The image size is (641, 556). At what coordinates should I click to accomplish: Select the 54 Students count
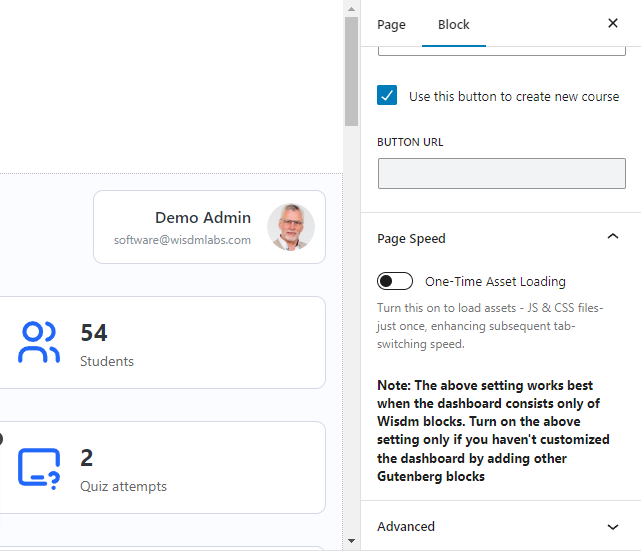coord(94,332)
